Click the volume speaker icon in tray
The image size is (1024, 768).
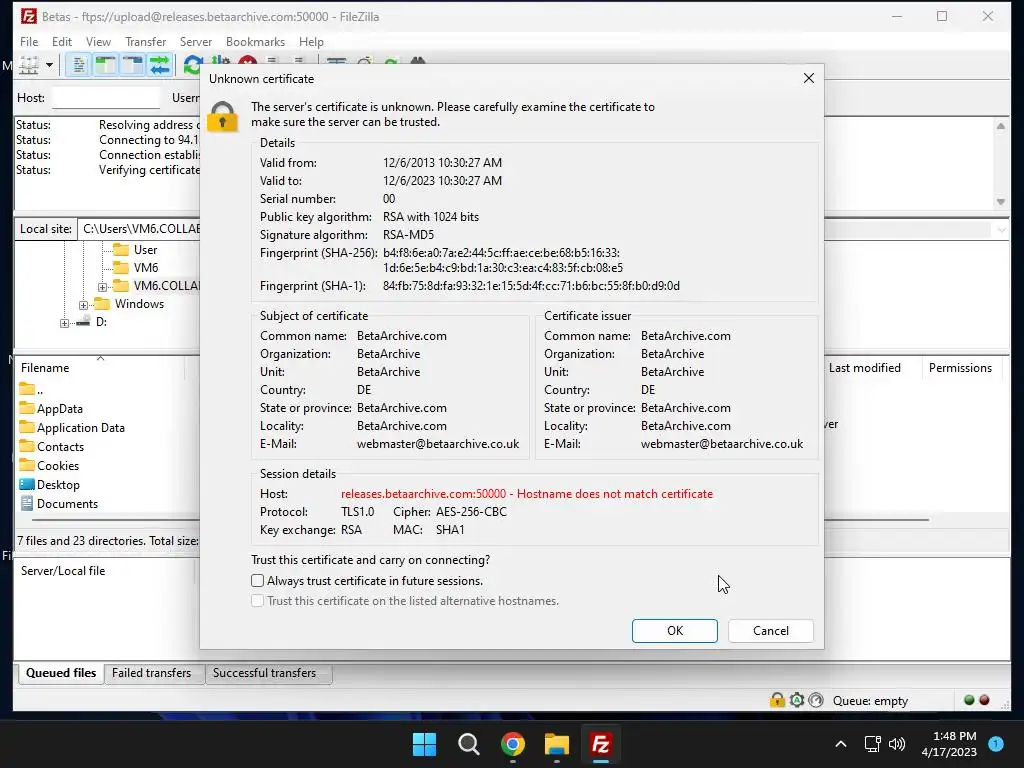tap(897, 744)
